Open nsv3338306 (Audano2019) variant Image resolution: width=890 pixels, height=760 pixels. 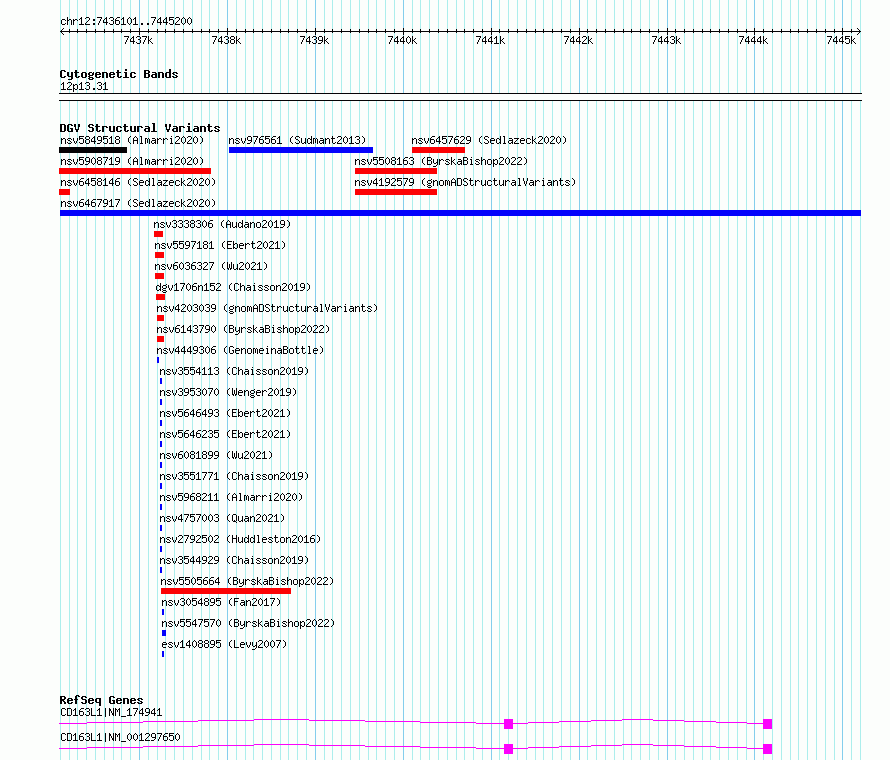[x=222, y=224]
